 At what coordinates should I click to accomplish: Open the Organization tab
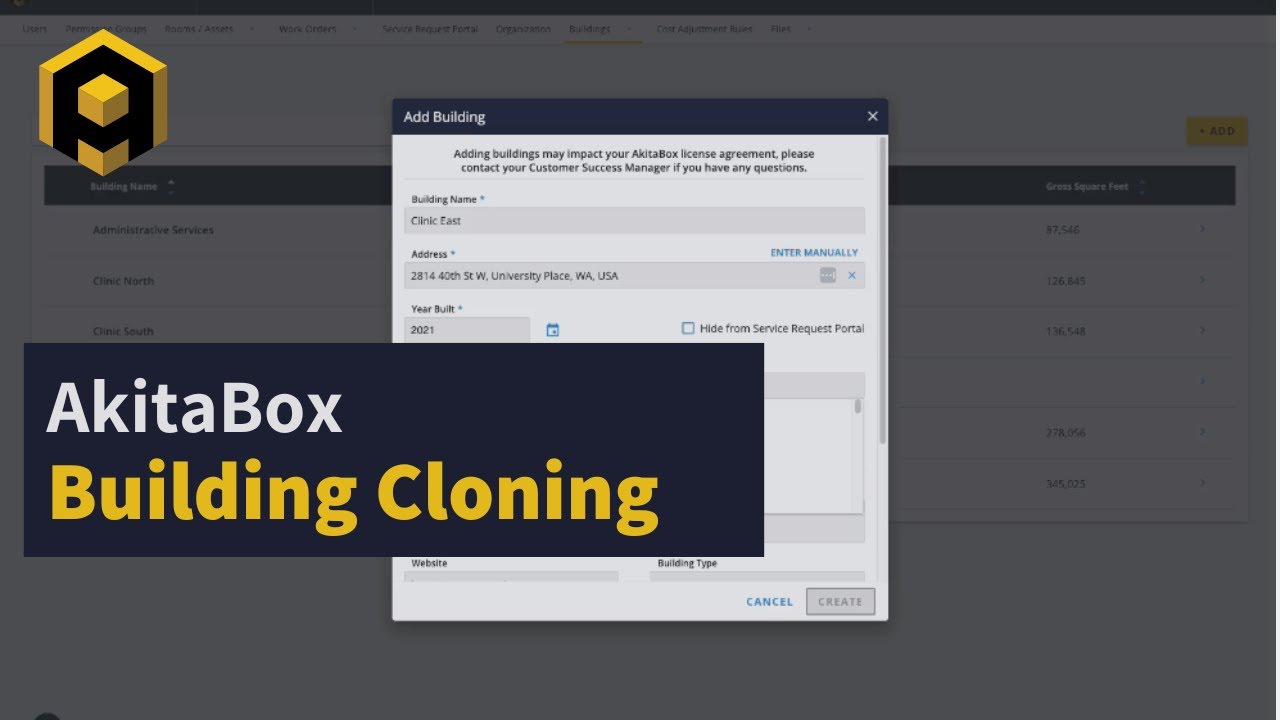(x=523, y=29)
